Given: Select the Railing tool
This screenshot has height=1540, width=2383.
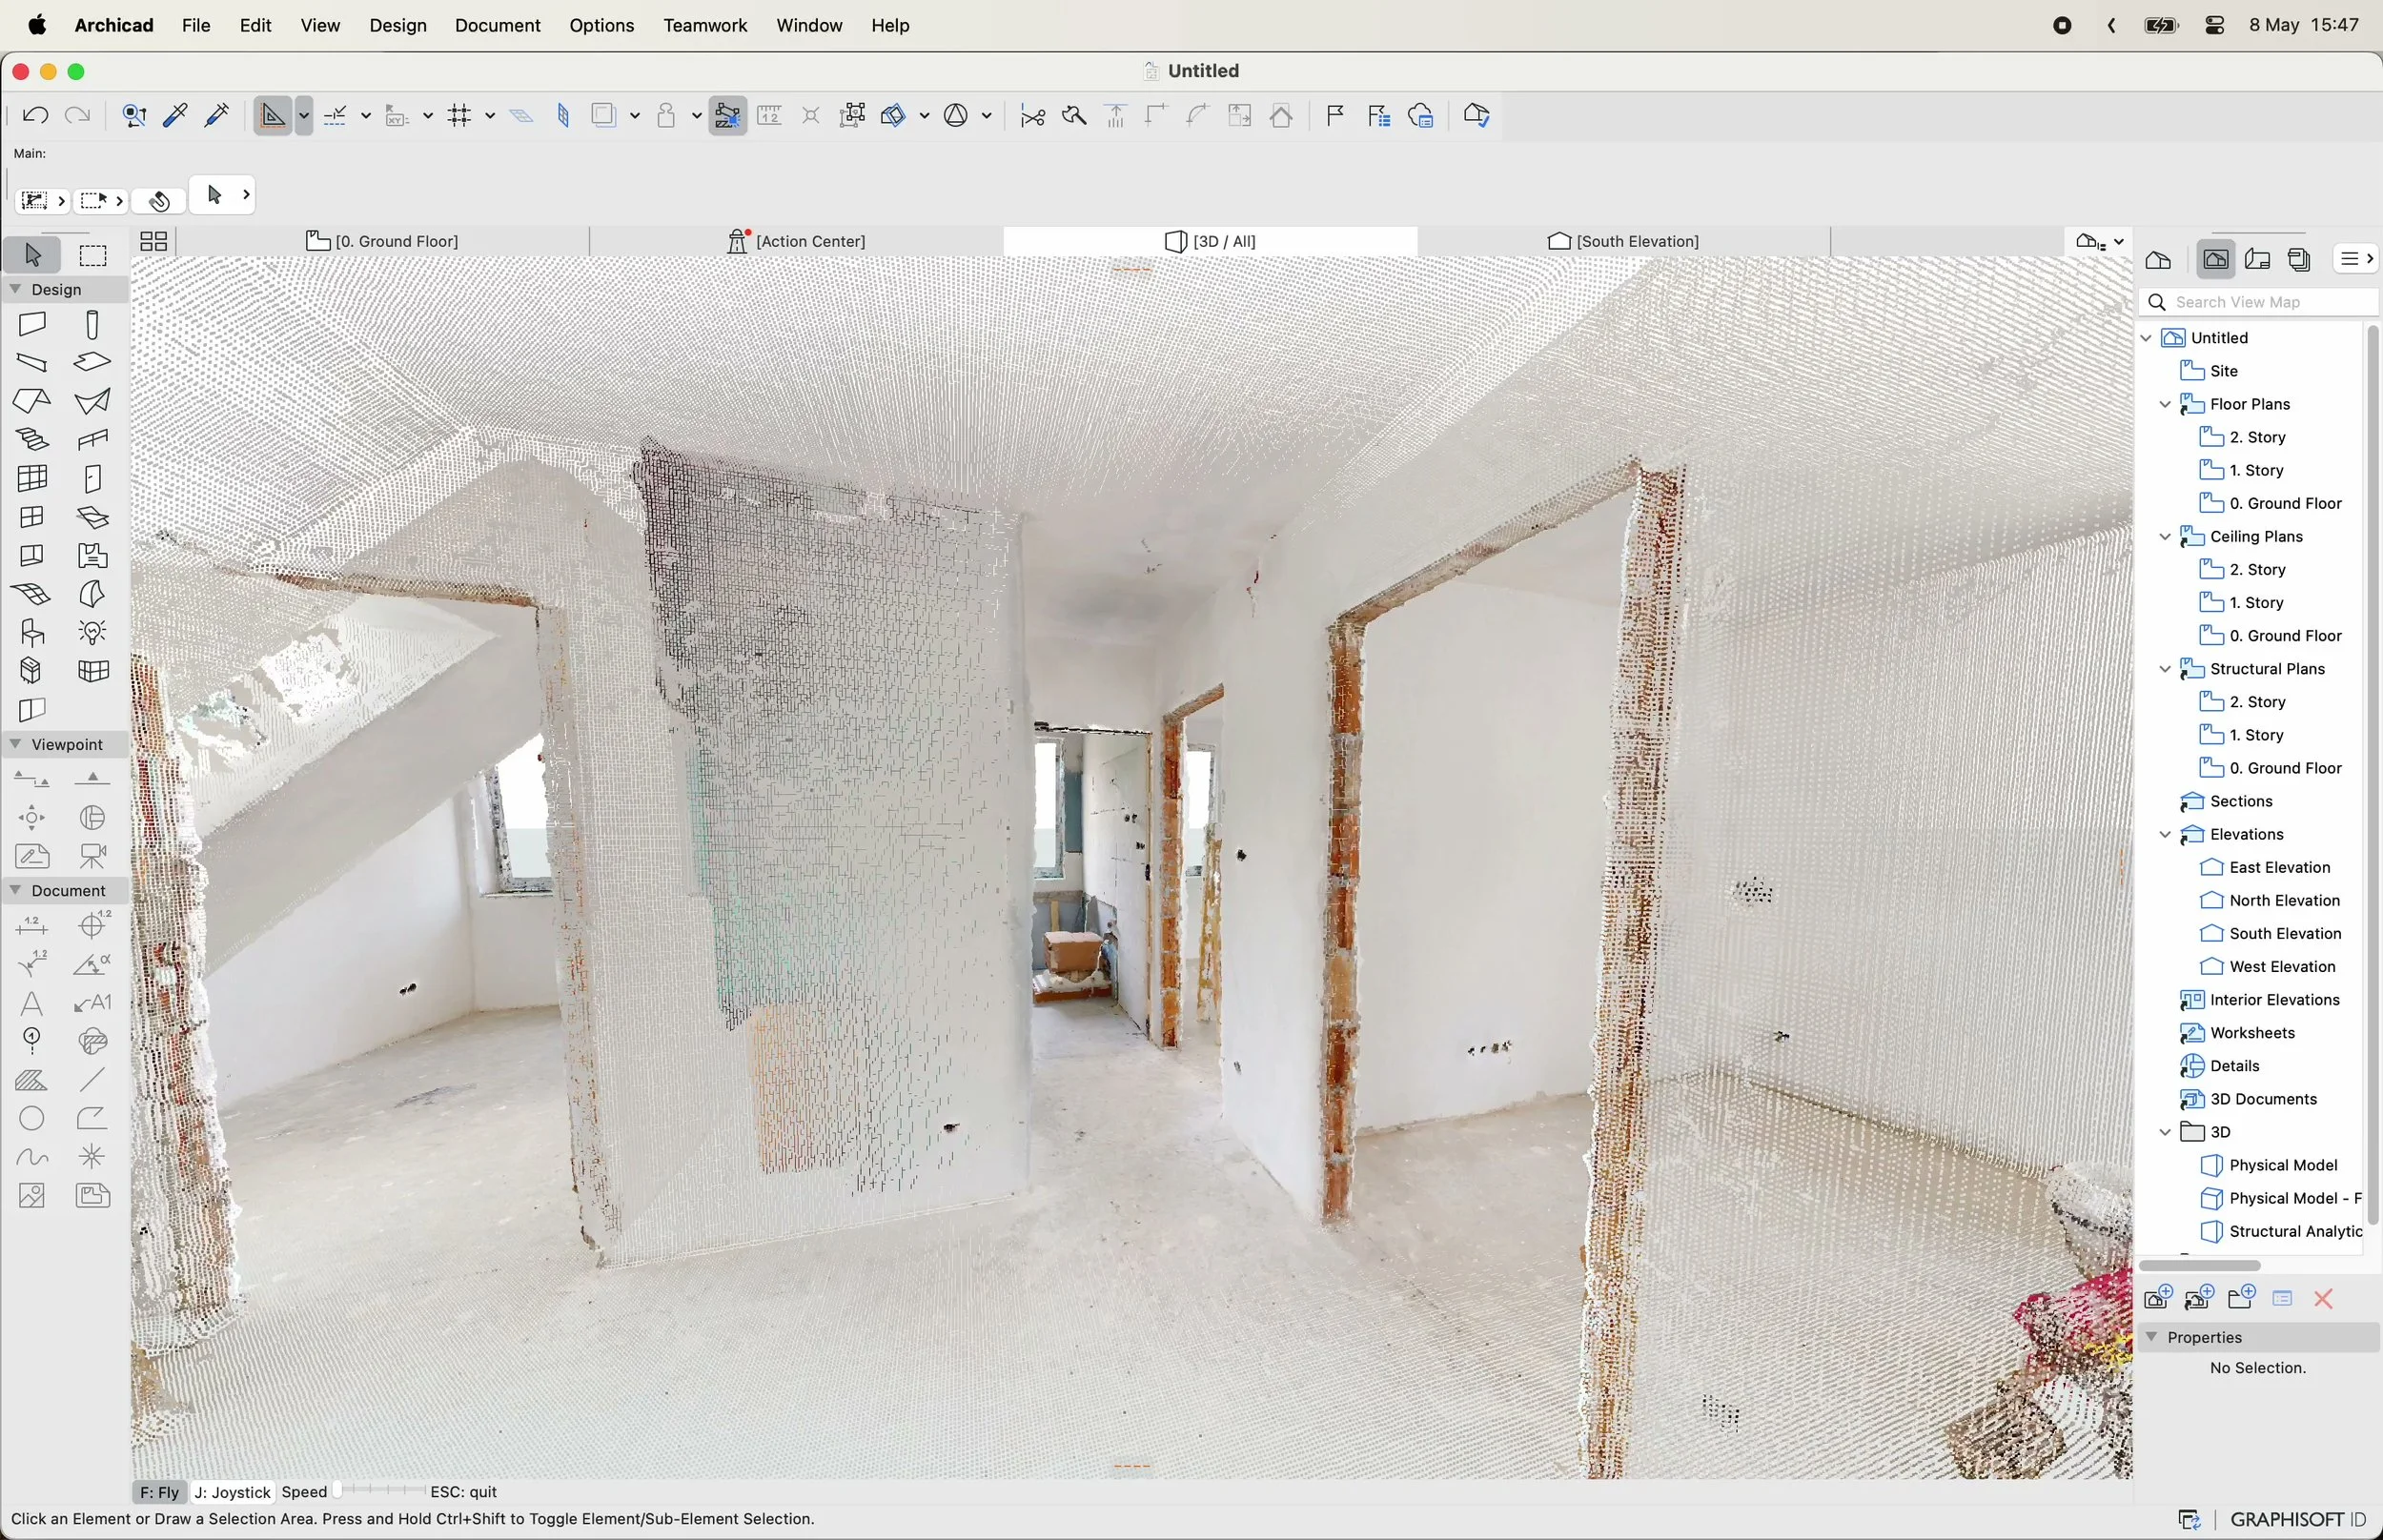Looking at the screenshot, I should [92, 439].
